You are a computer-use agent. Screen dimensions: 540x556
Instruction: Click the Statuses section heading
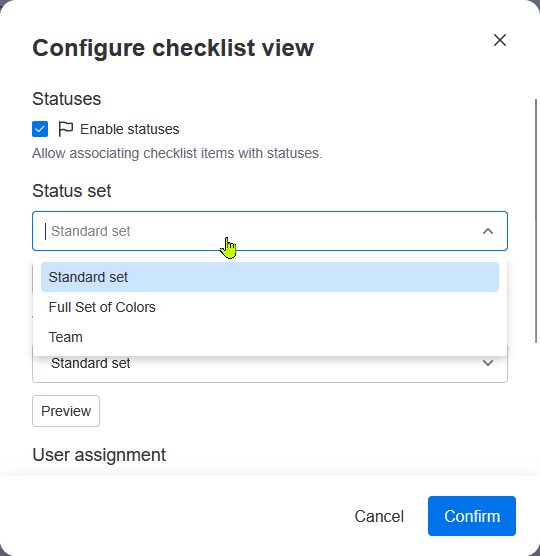click(x=67, y=99)
